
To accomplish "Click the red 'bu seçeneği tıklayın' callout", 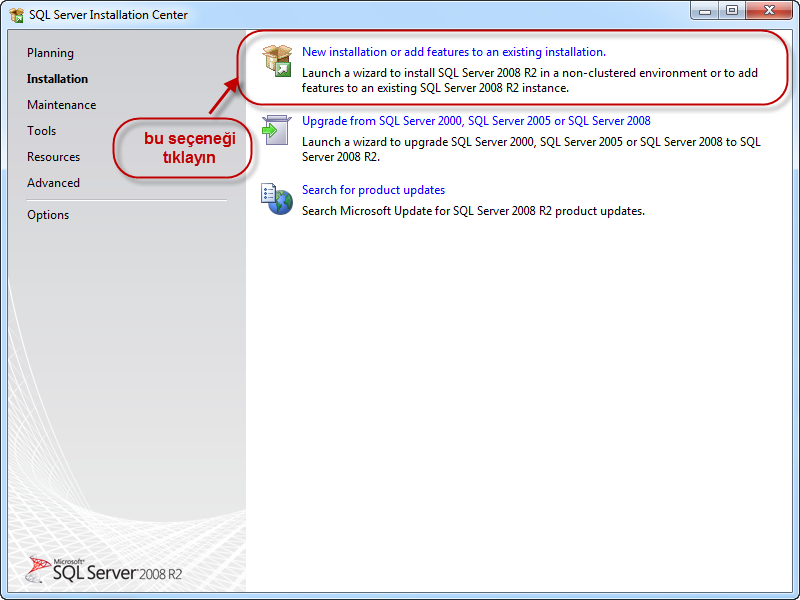I will 181,149.
